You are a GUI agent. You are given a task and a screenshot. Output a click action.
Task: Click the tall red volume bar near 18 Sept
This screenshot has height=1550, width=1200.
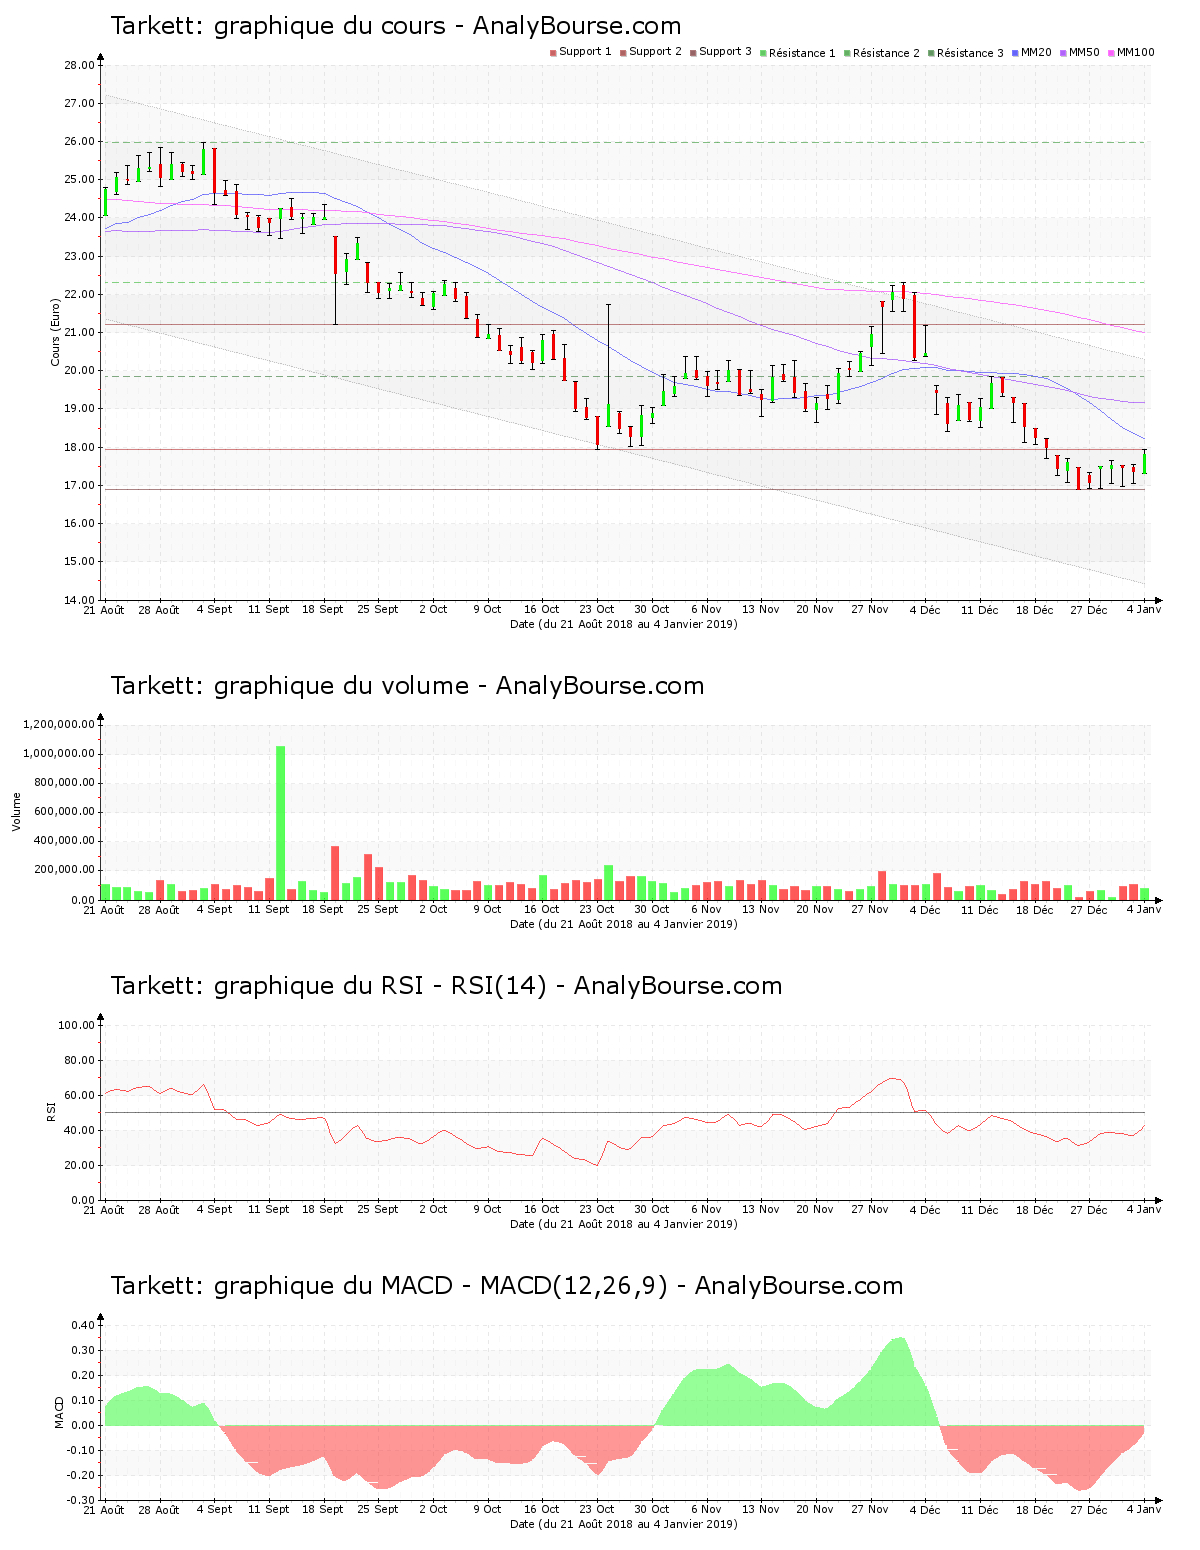tap(335, 872)
